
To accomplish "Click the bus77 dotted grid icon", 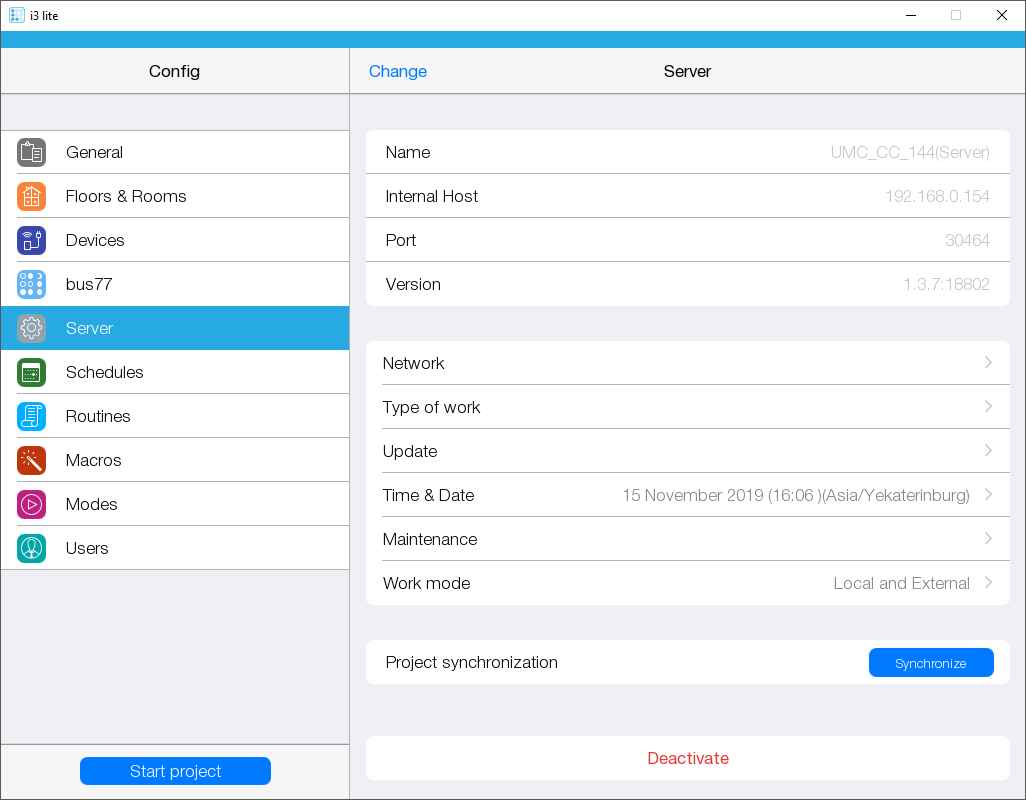I will pos(31,285).
